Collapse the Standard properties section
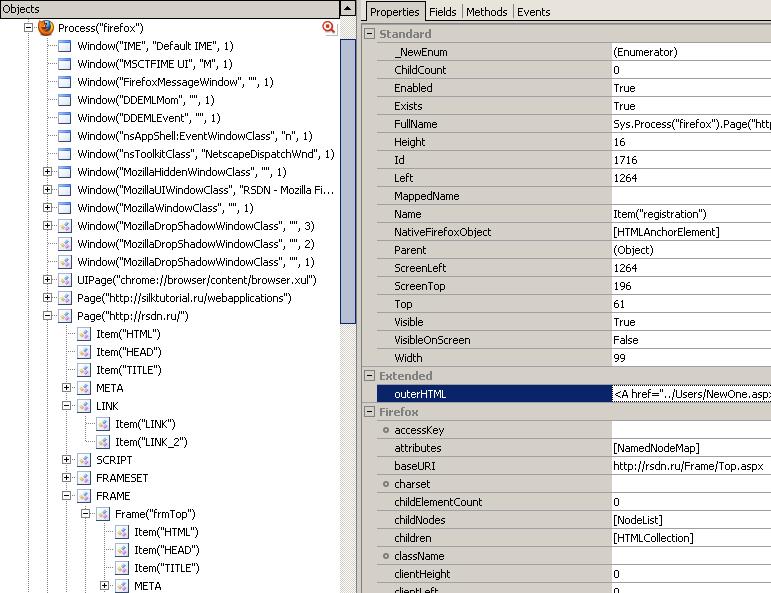Viewport: 771px width, 593px height. click(370, 34)
